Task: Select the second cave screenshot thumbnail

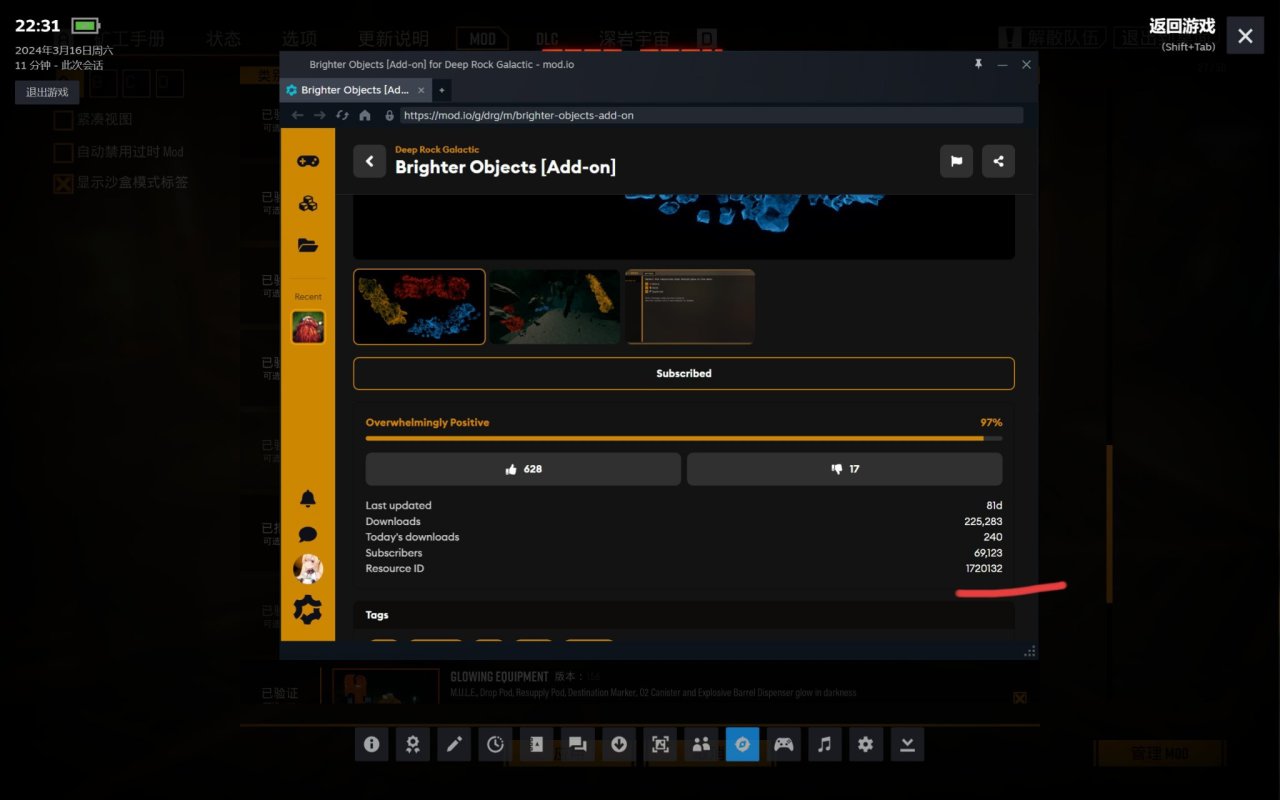Action: (x=555, y=306)
